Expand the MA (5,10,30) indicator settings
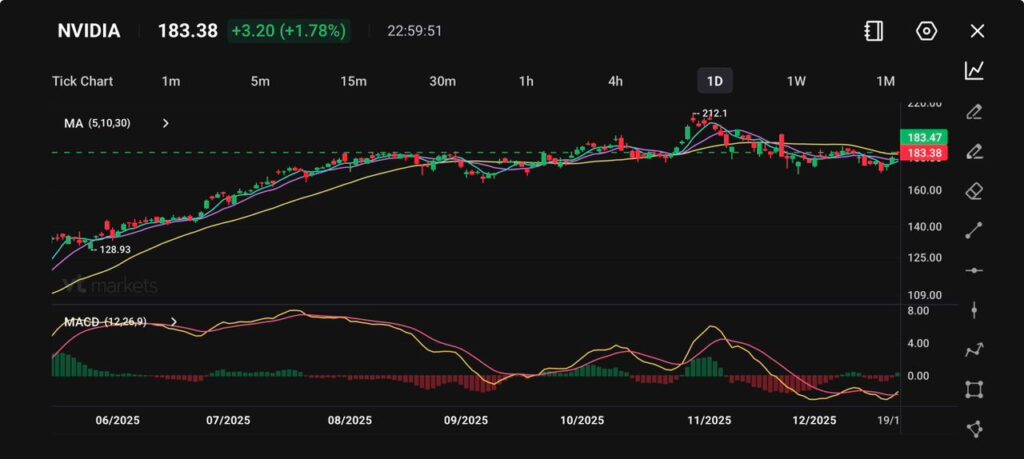 click(x=166, y=123)
